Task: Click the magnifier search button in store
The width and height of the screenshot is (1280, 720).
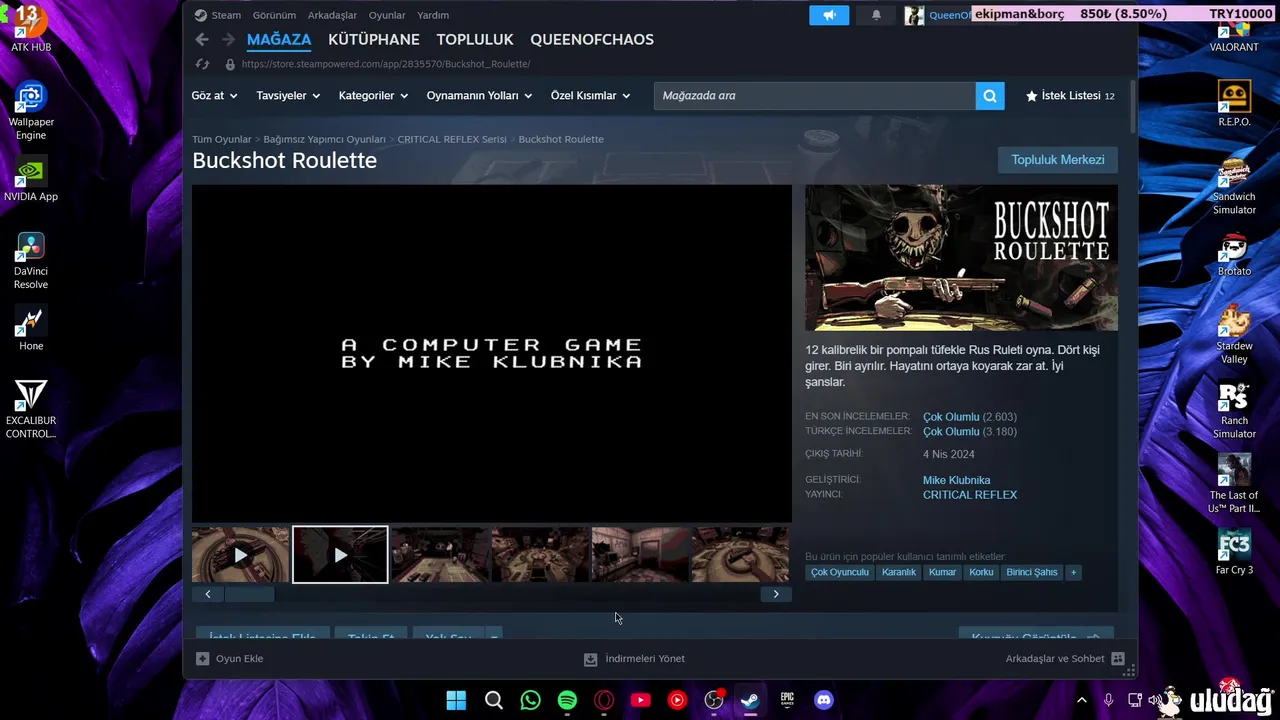Action: [990, 96]
